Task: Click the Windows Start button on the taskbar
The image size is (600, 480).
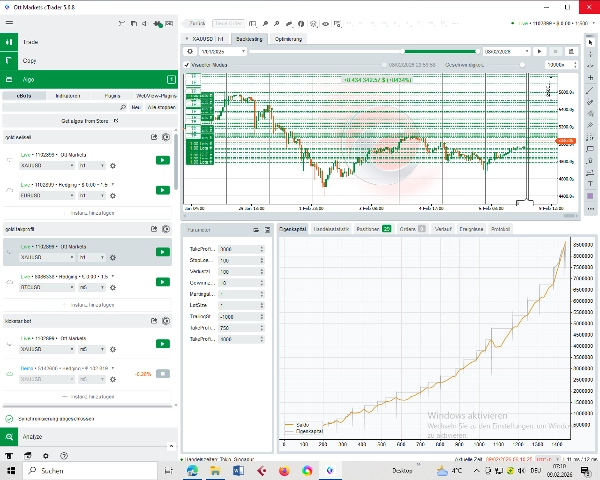Action: (11, 470)
